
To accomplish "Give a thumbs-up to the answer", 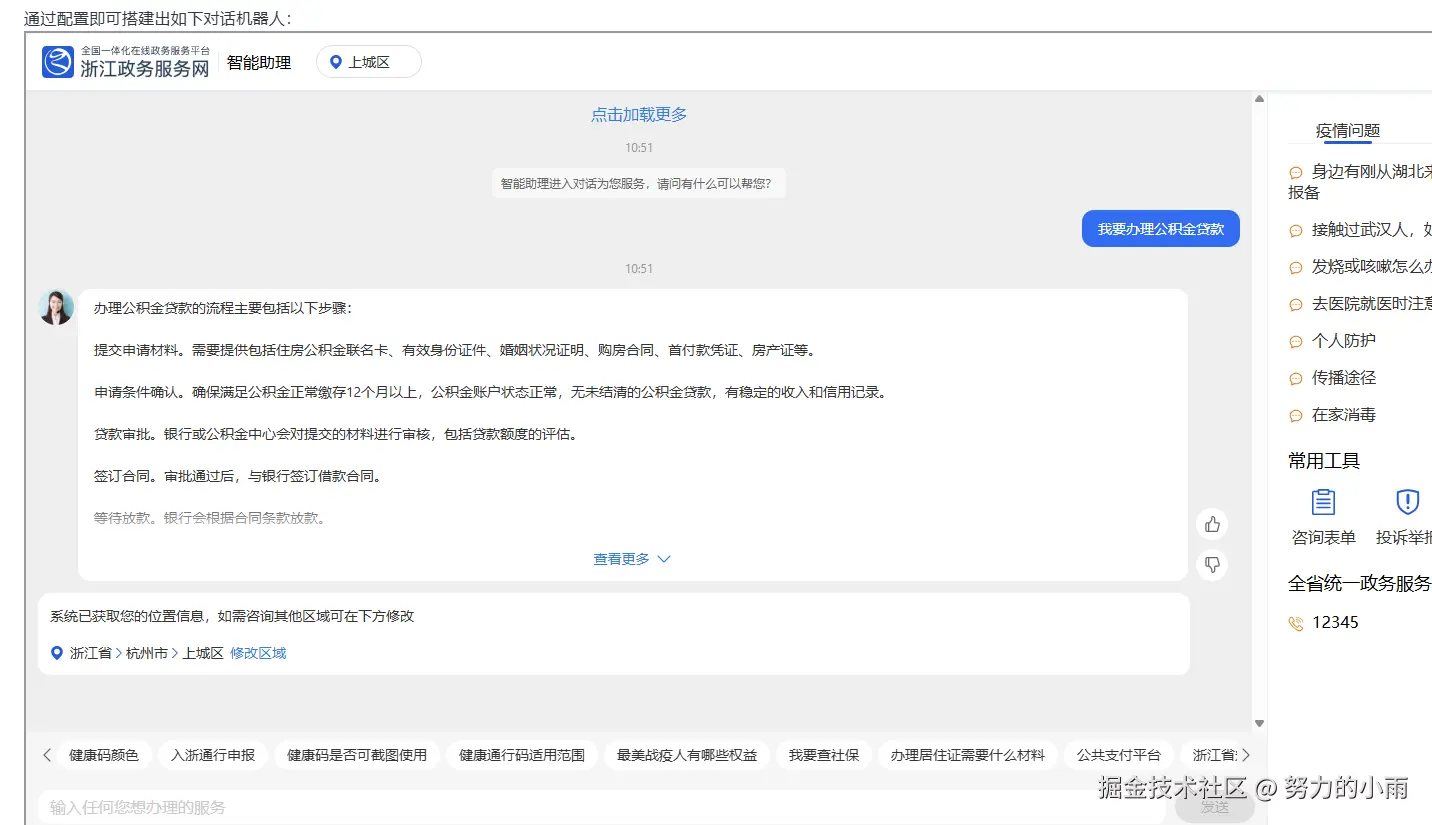I will click(x=1212, y=524).
